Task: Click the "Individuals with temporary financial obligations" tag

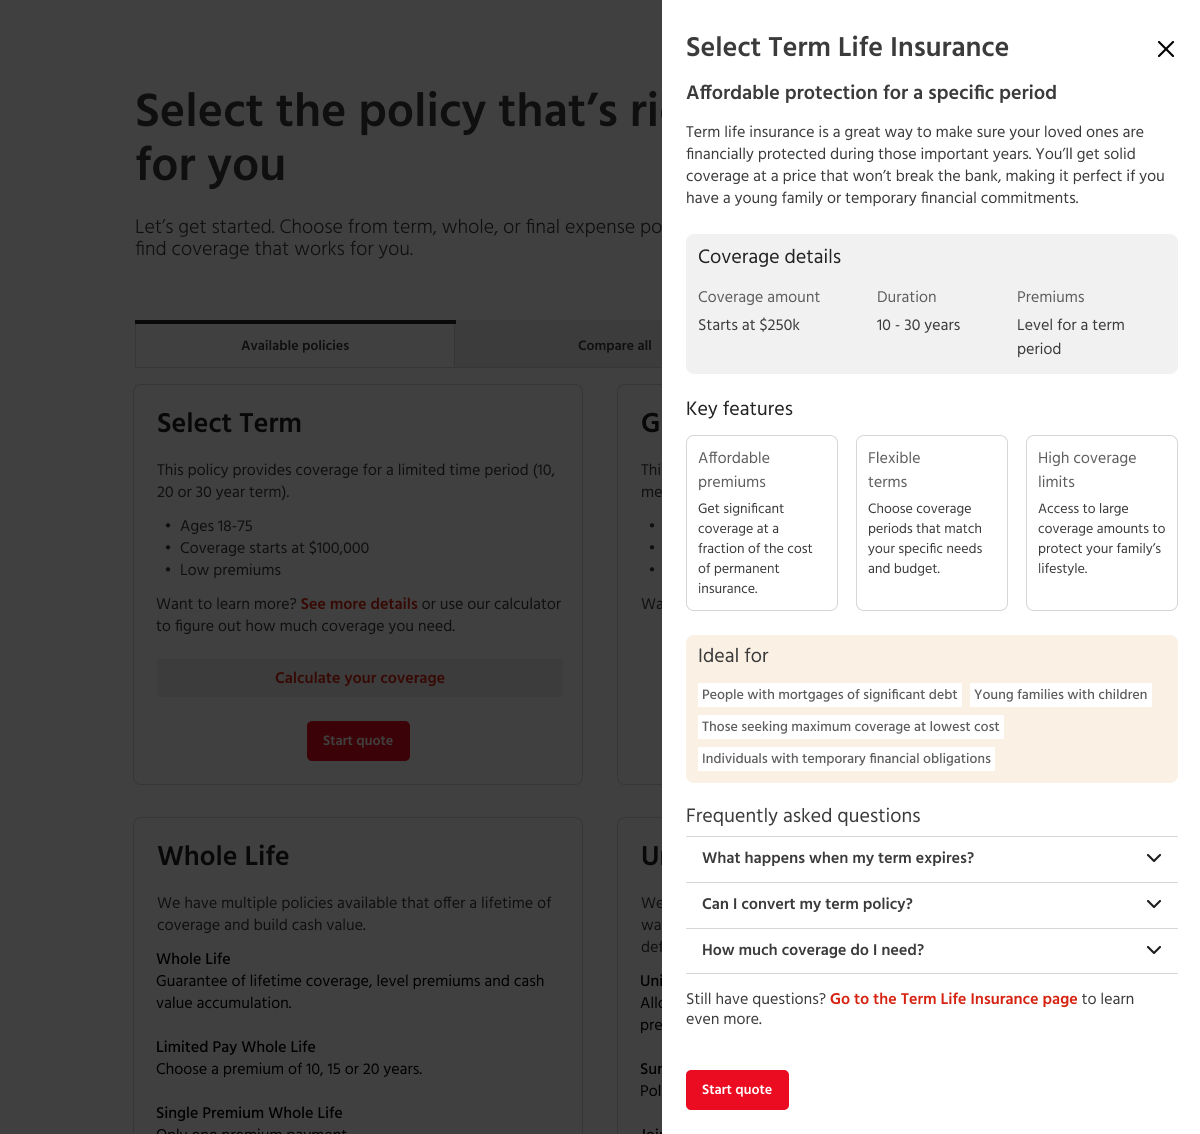Action: [x=845, y=759]
